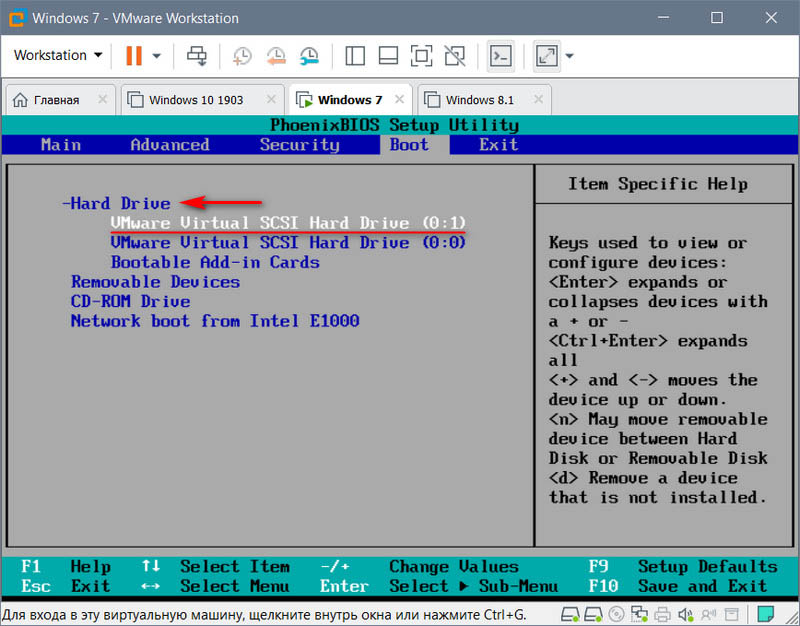Screen dimensions: 800x626
Task: Open the message log note icon
Action: pos(765,614)
